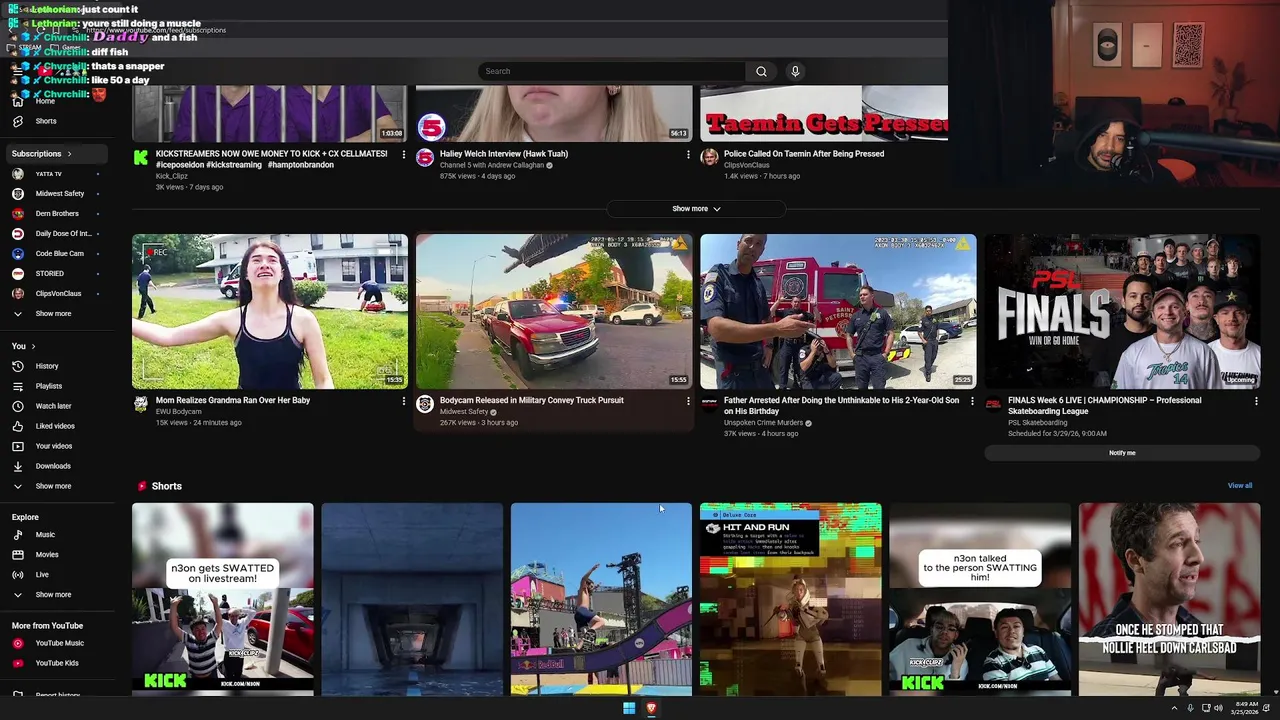Open the taskbar clock showing 8:49 AM
Image resolution: width=1280 pixels, height=720 pixels.
point(1246,708)
